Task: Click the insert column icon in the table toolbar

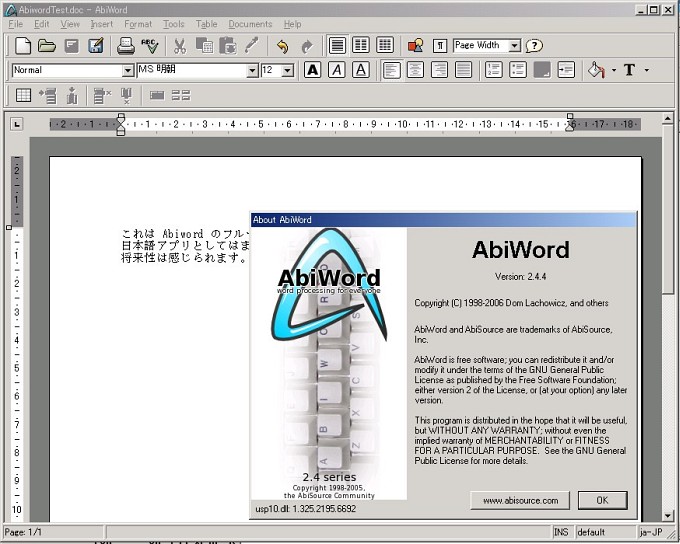Action: point(72,95)
